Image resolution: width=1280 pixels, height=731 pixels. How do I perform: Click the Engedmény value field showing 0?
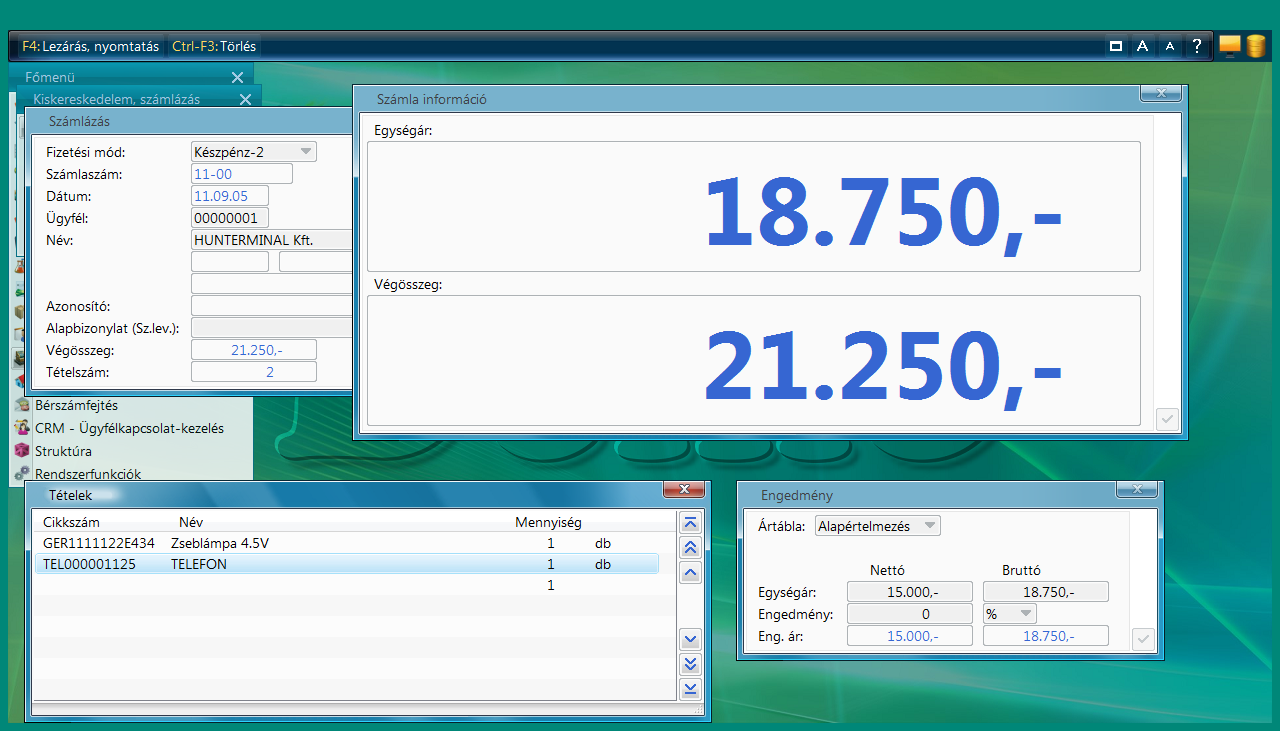pyautogui.click(x=910, y=614)
